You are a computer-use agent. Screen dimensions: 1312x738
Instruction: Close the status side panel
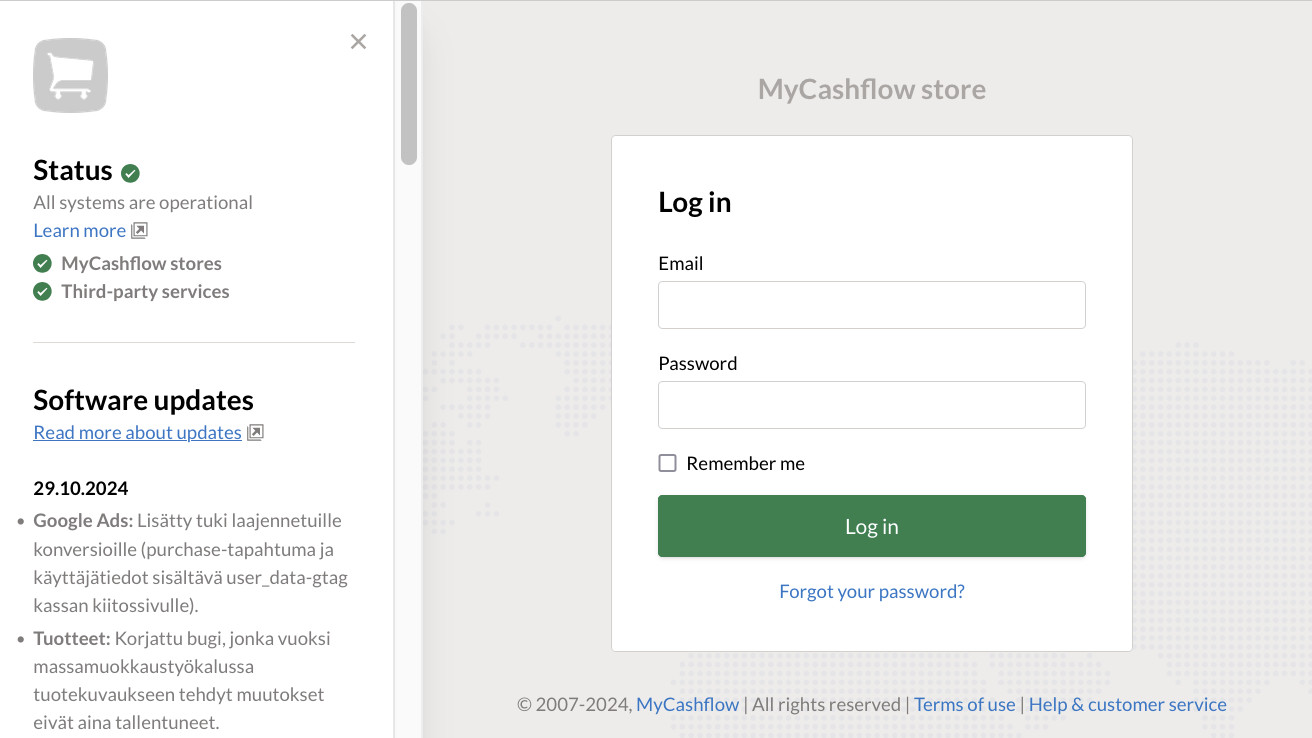(x=358, y=42)
